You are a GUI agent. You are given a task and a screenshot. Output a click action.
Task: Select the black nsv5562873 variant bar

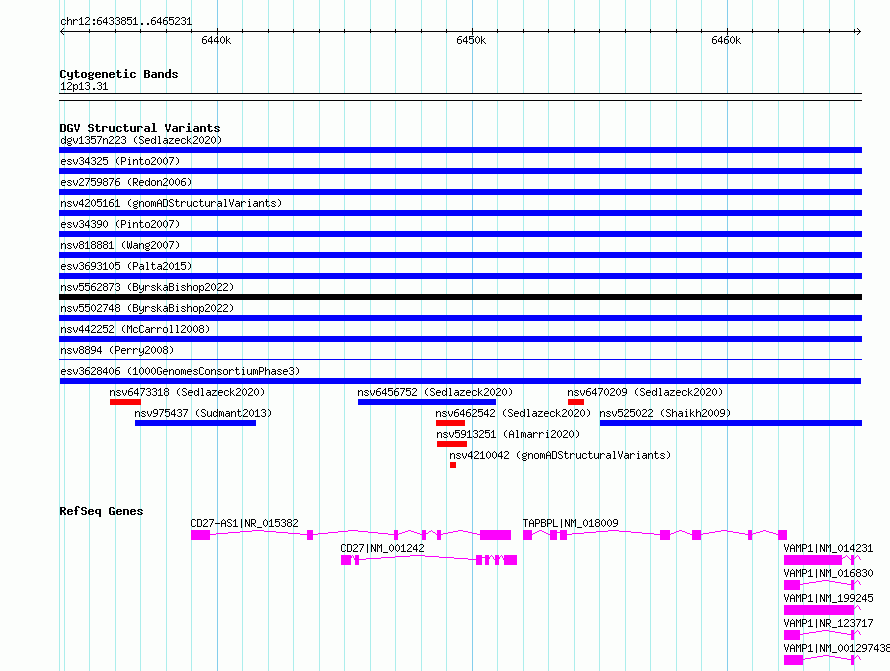pos(460,297)
